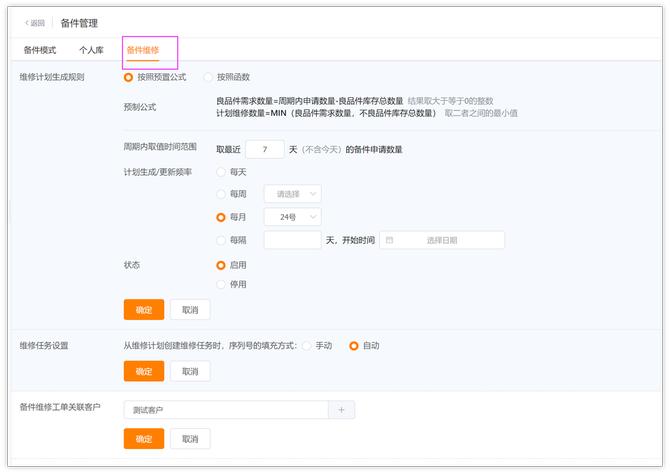Image resolution: width=670 pixels, height=474 pixels.
Task: Expand the 24号 monthly date dropdown
Action: pos(292,217)
